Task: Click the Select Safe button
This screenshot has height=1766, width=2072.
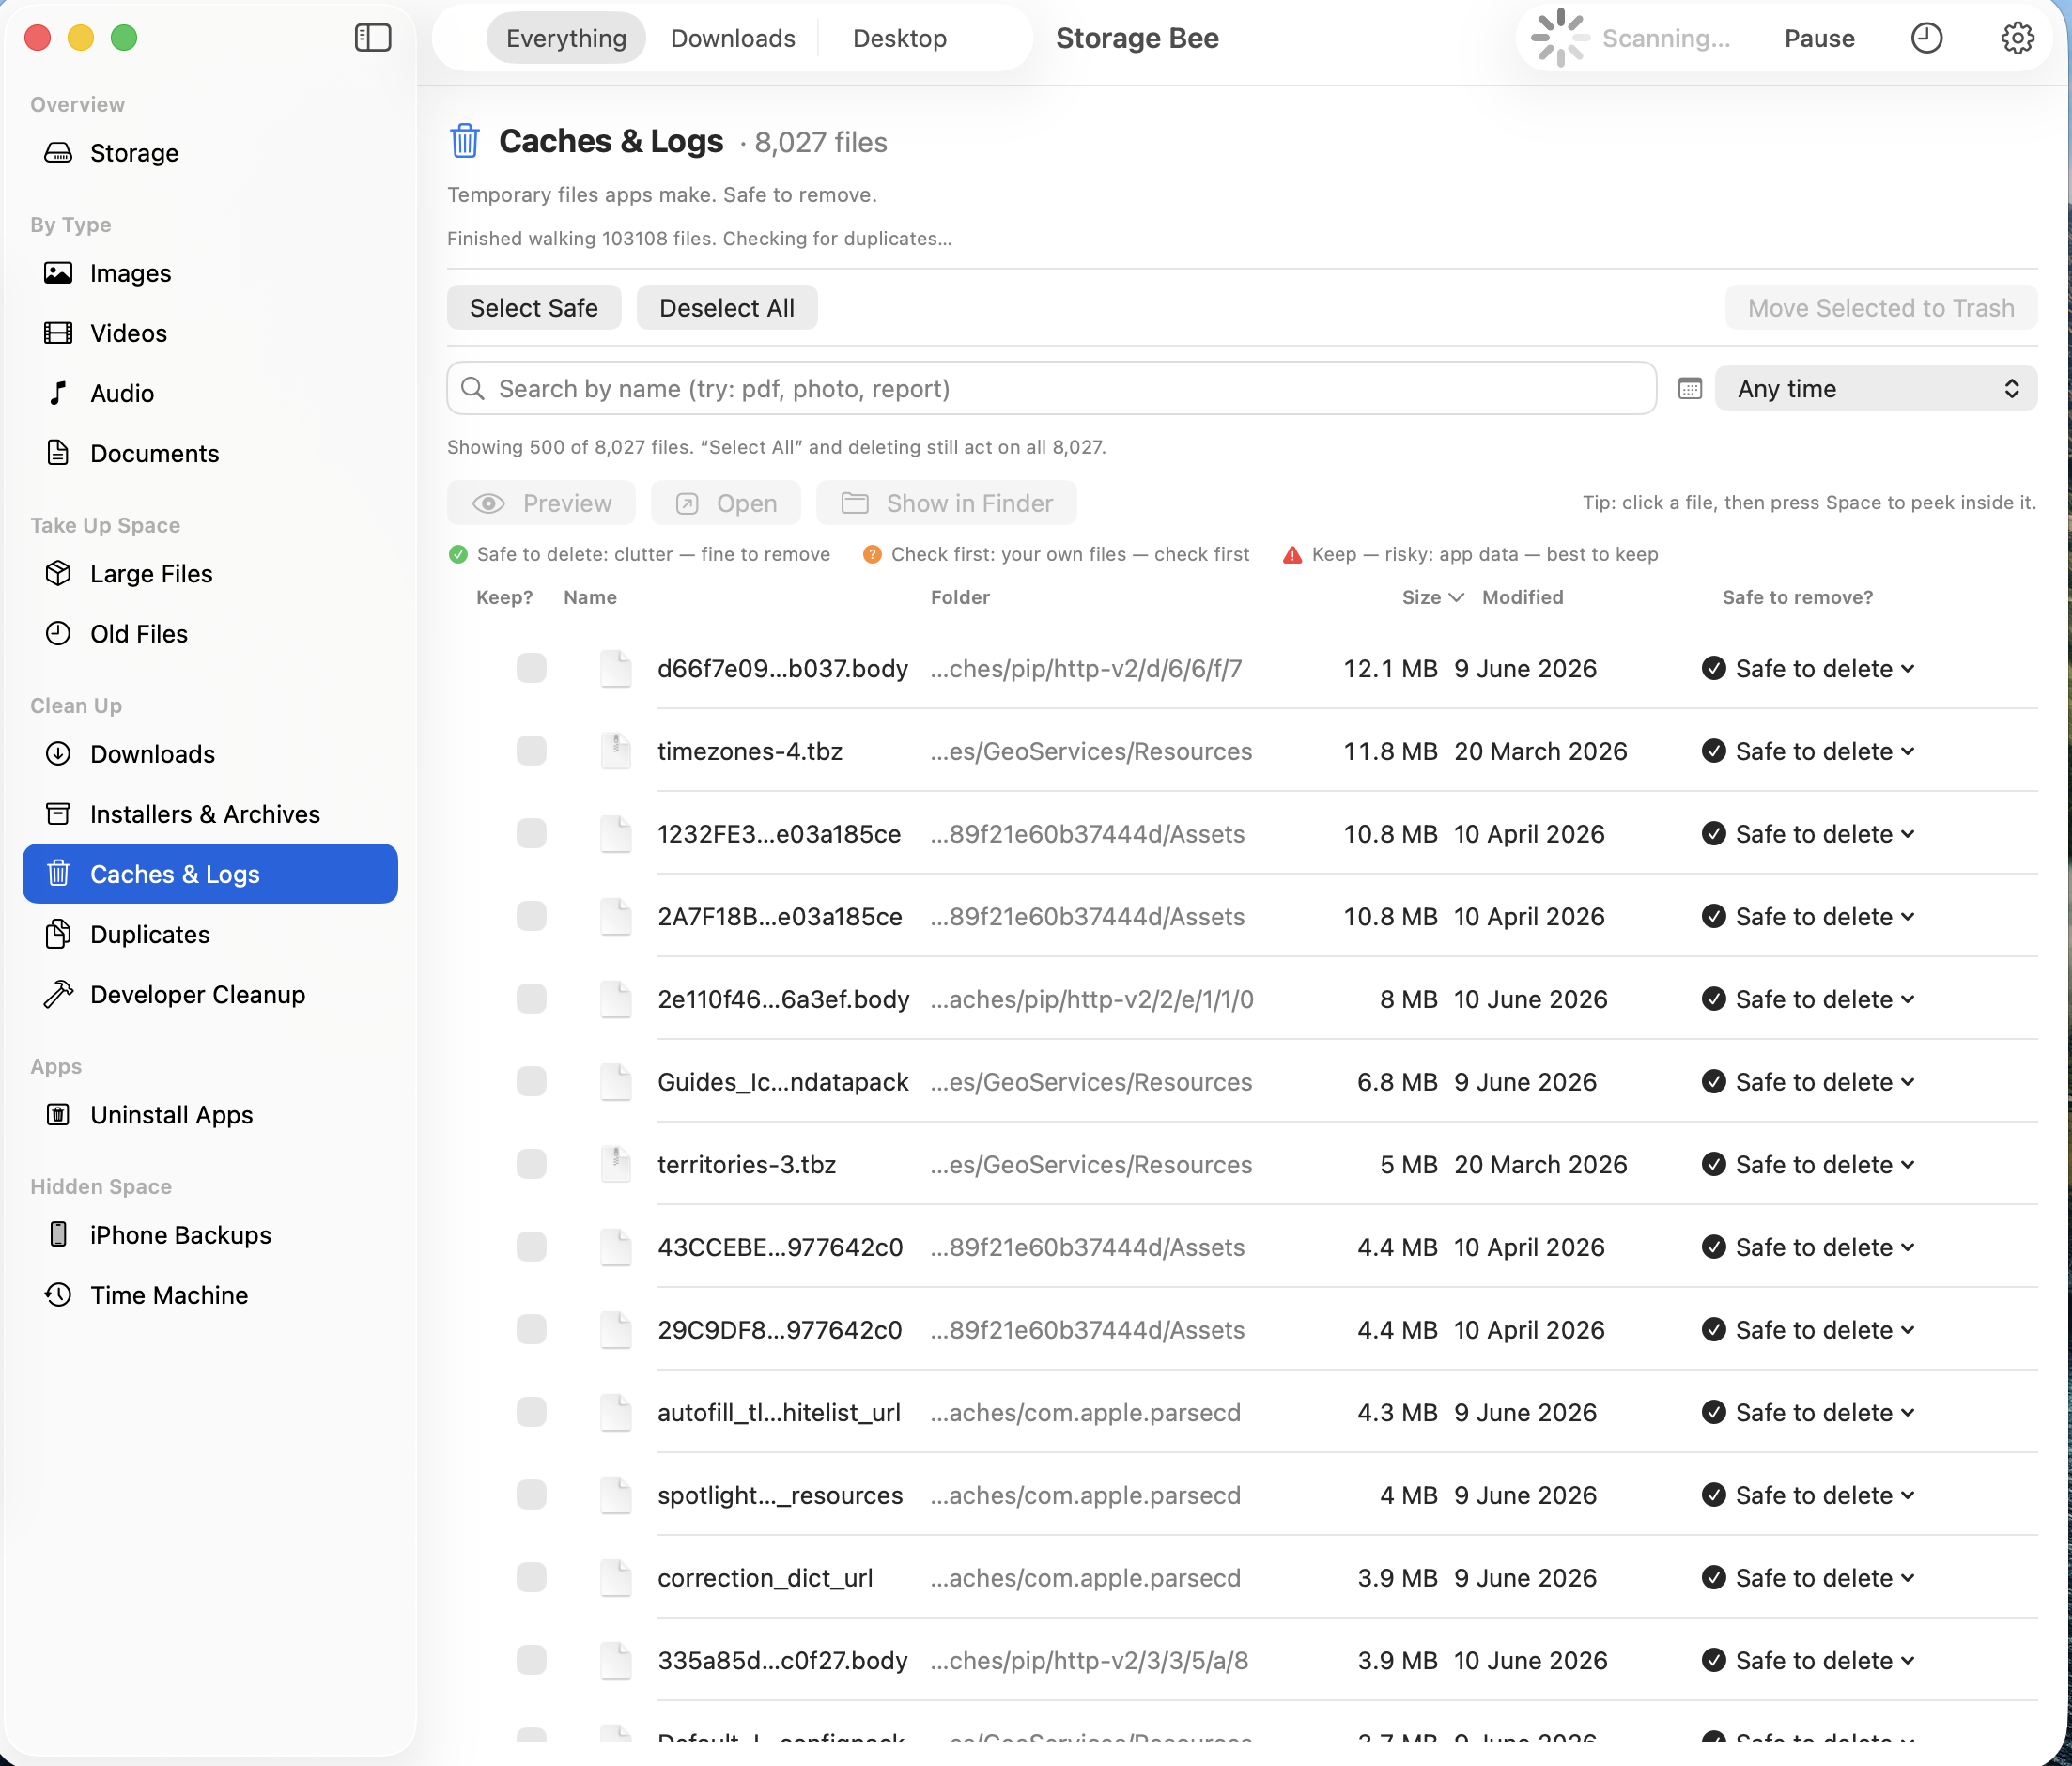Action: (x=534, y=307)
